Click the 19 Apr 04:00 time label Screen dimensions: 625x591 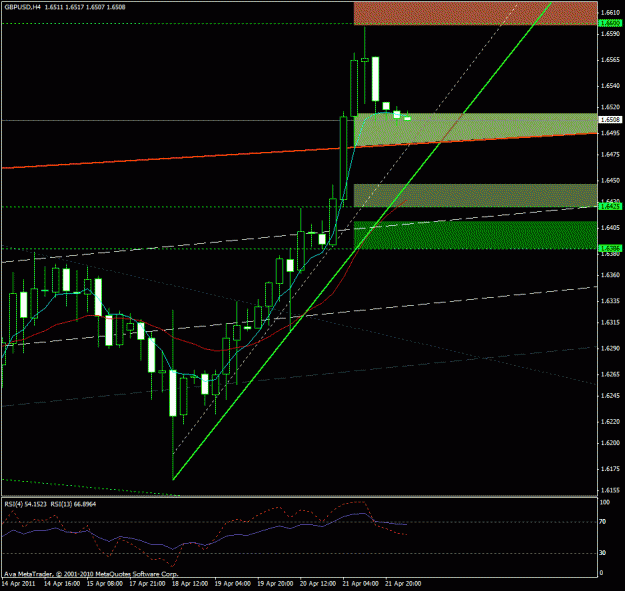233,584
